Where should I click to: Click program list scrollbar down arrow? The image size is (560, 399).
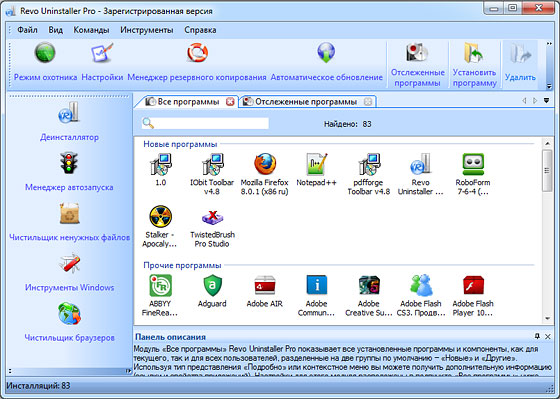(x=548, y=318)
